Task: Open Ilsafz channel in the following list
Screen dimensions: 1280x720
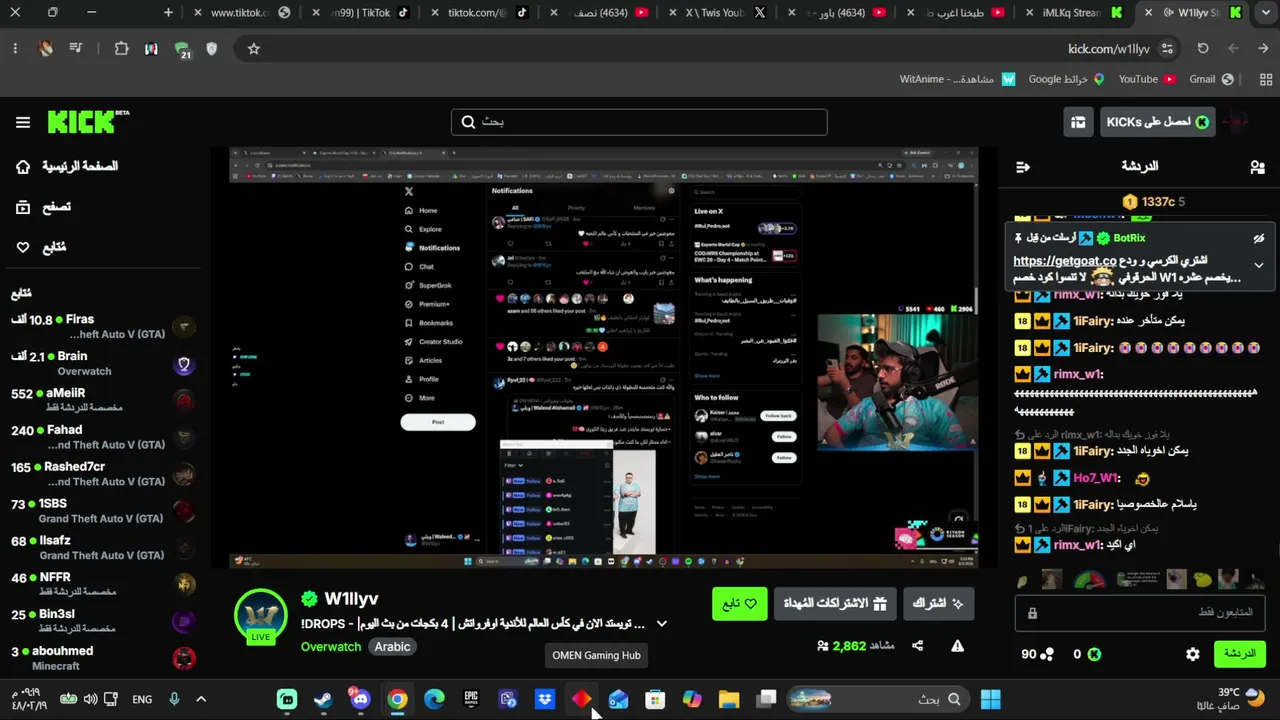Action: pyautogui.click(x=101, y=548)
